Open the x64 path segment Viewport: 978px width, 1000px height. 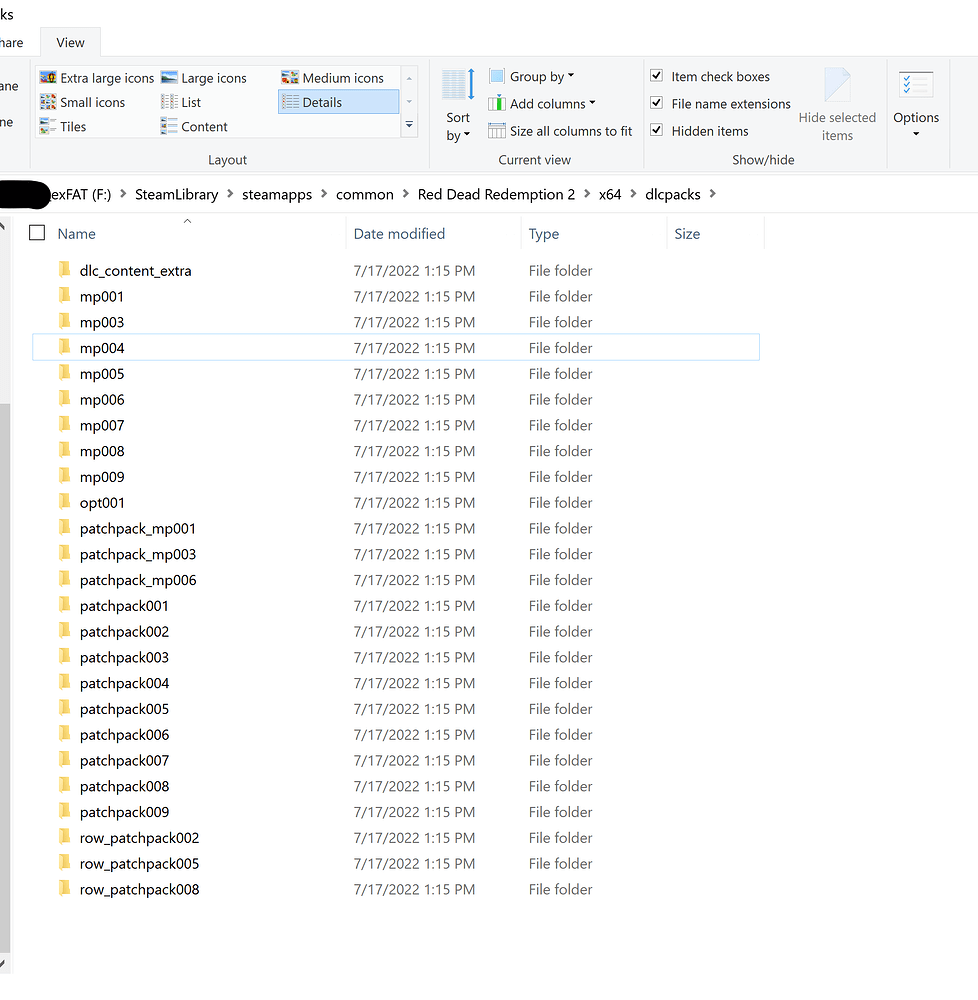[x=610, y=194]
